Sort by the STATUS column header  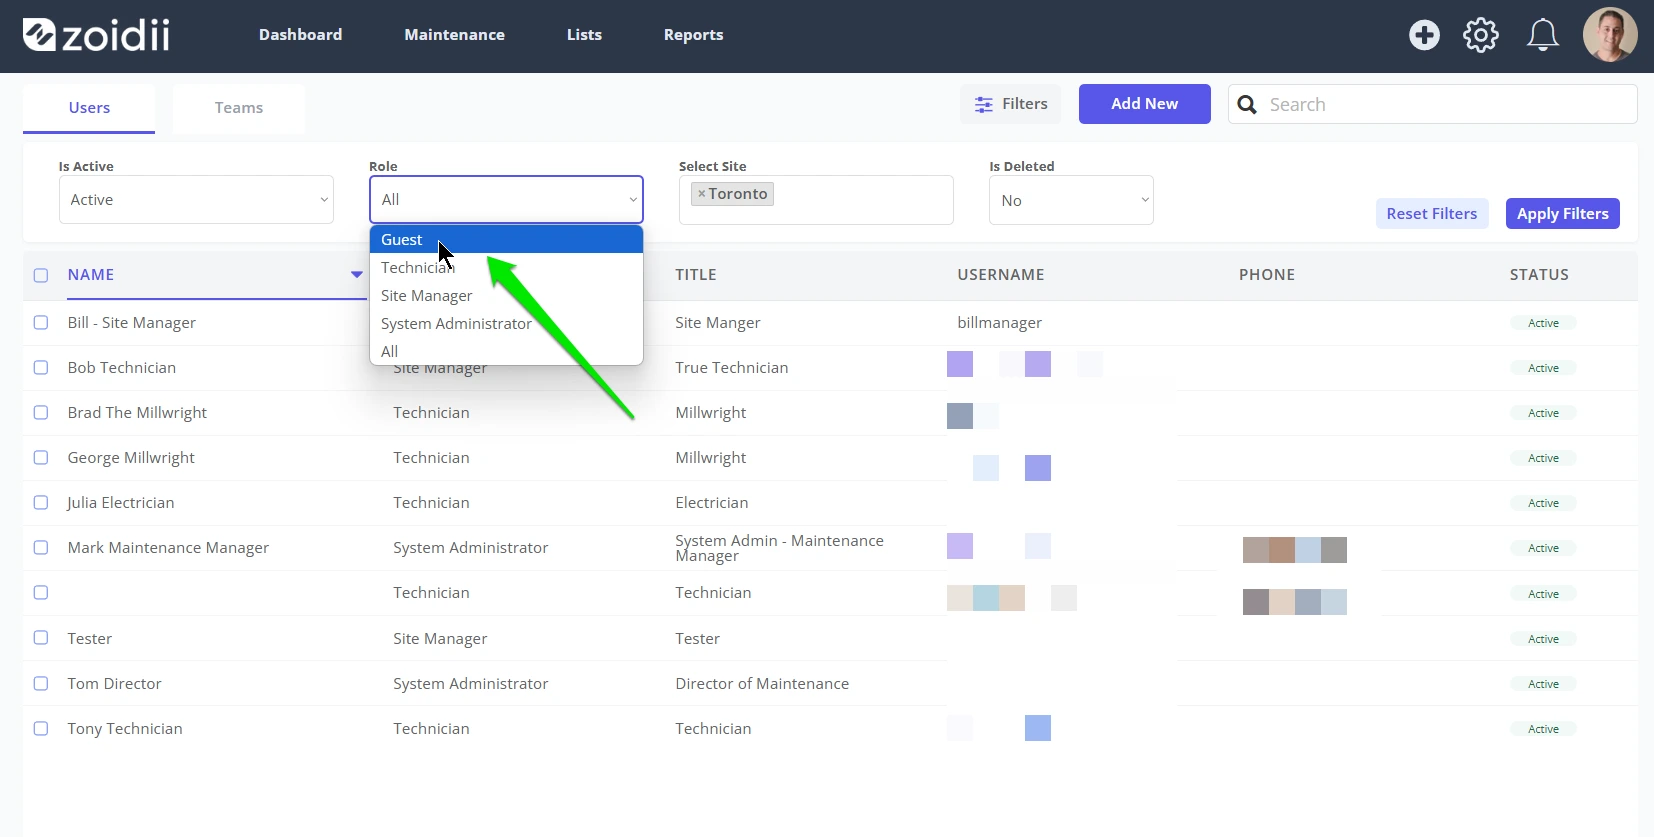pos(1539,275)
